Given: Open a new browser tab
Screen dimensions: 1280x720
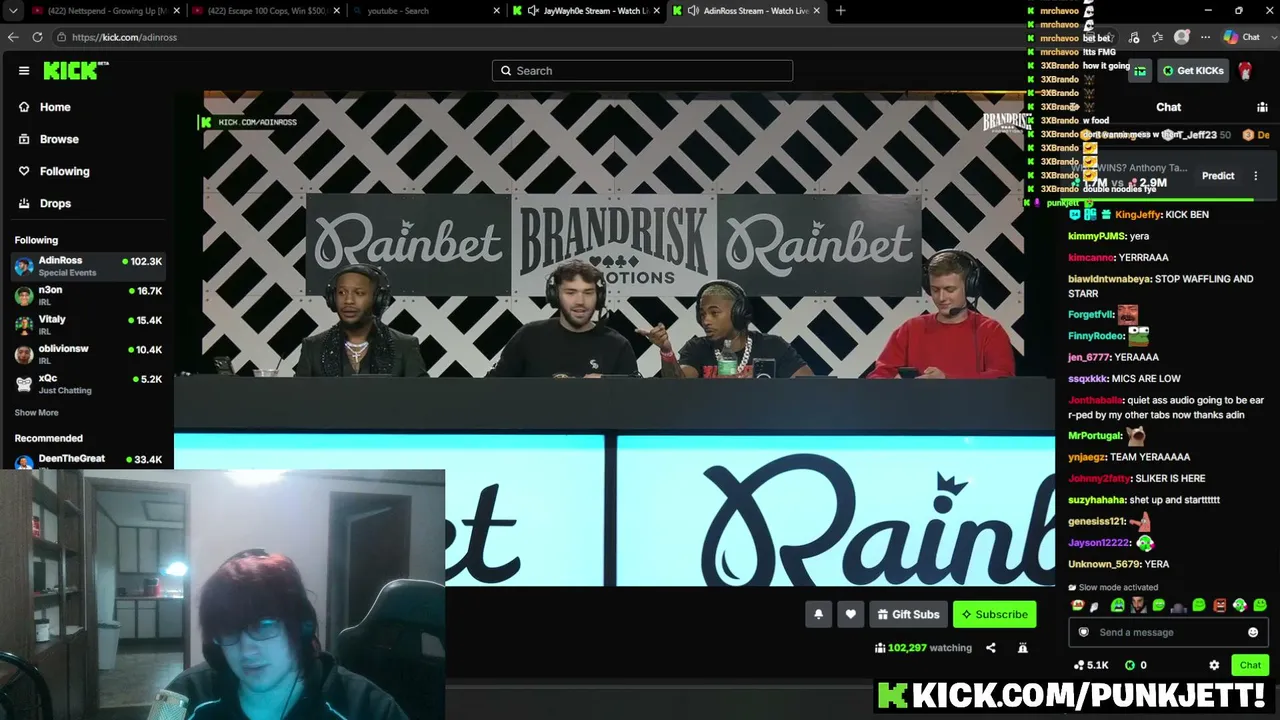Looking at the screenshot, I should click(840, 11).
